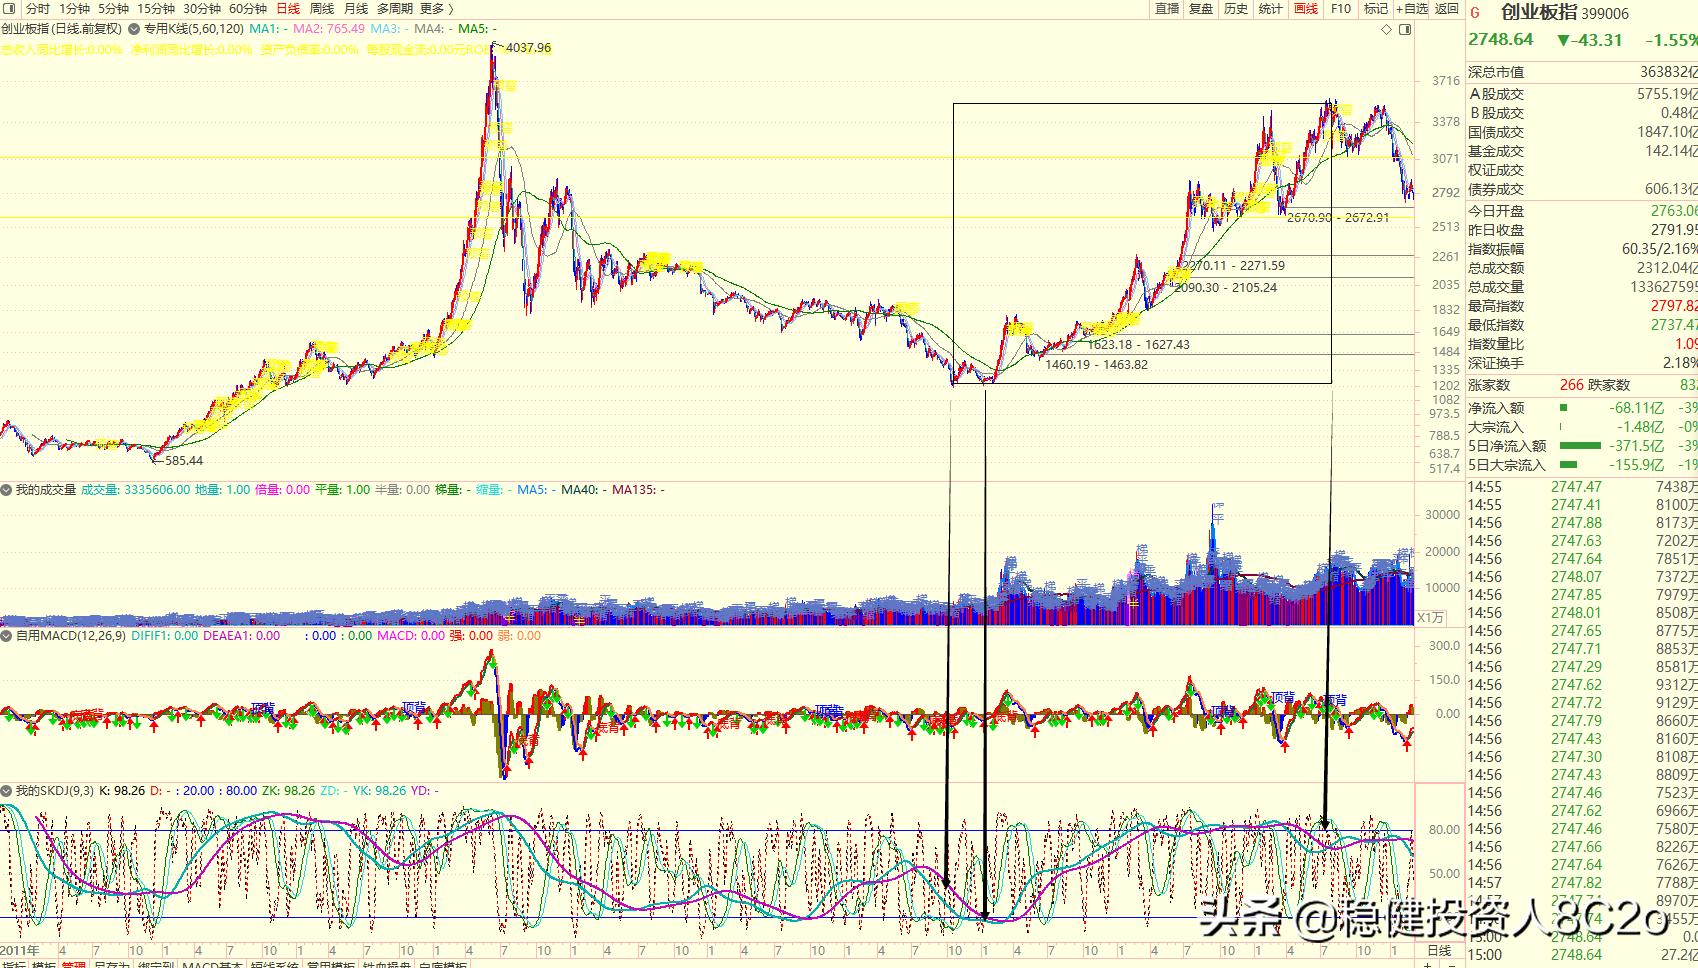Viewport: 1698px width, 968px height.
Task: Open the F10 company info
Action: point(1341,8)
